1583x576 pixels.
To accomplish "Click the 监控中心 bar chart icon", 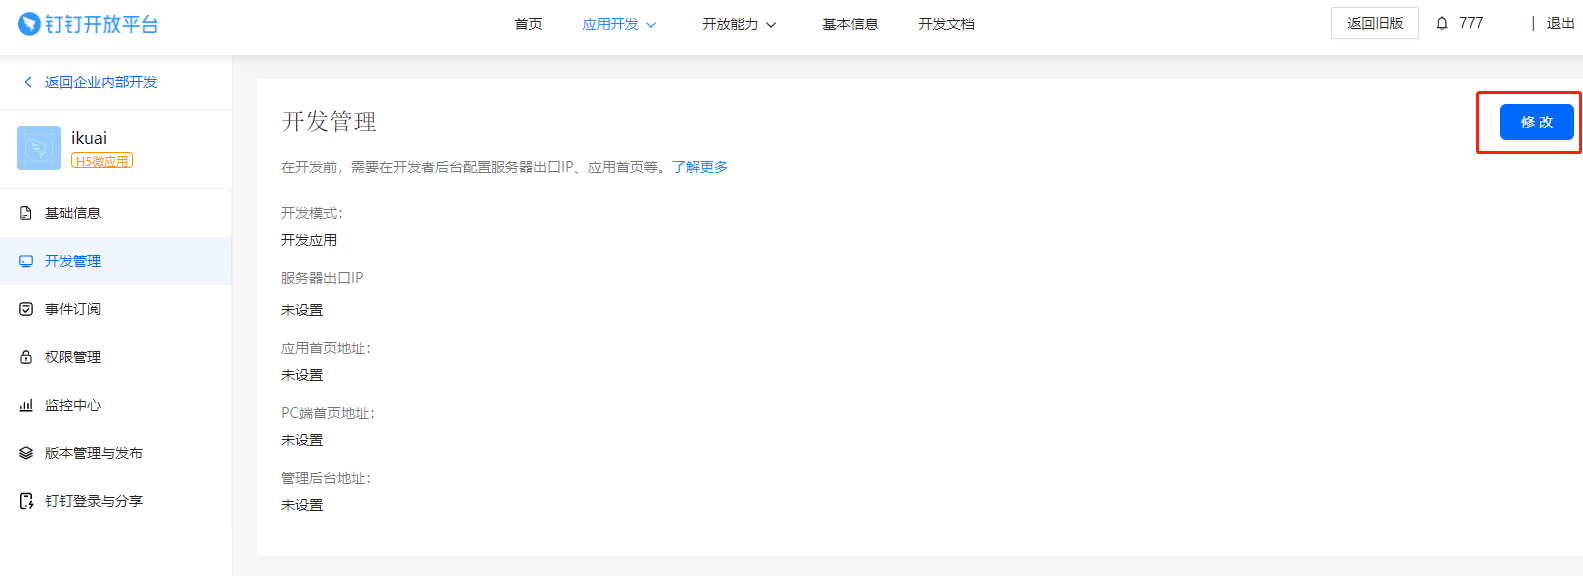I will pyautogui.click(x=26, y=405).
